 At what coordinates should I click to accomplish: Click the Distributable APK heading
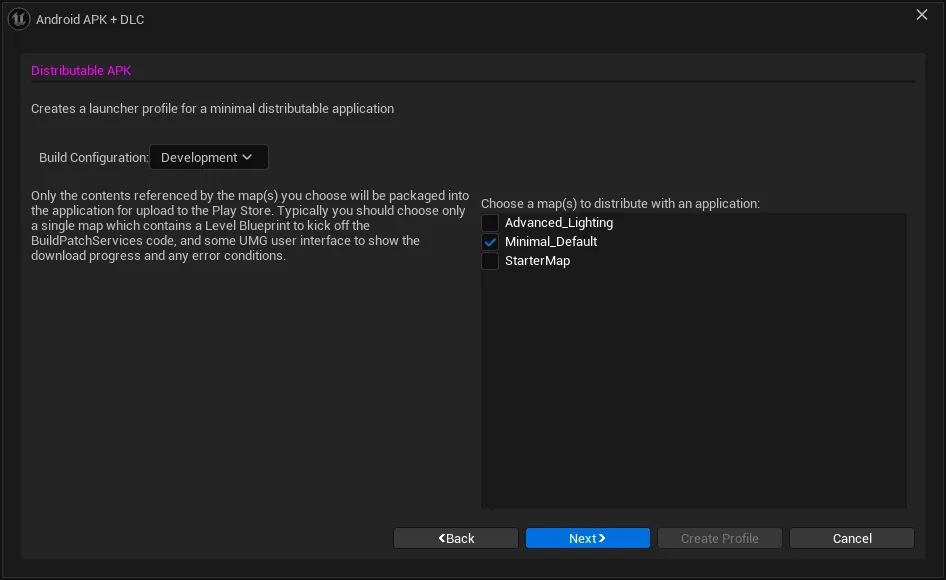click(81, 71)
